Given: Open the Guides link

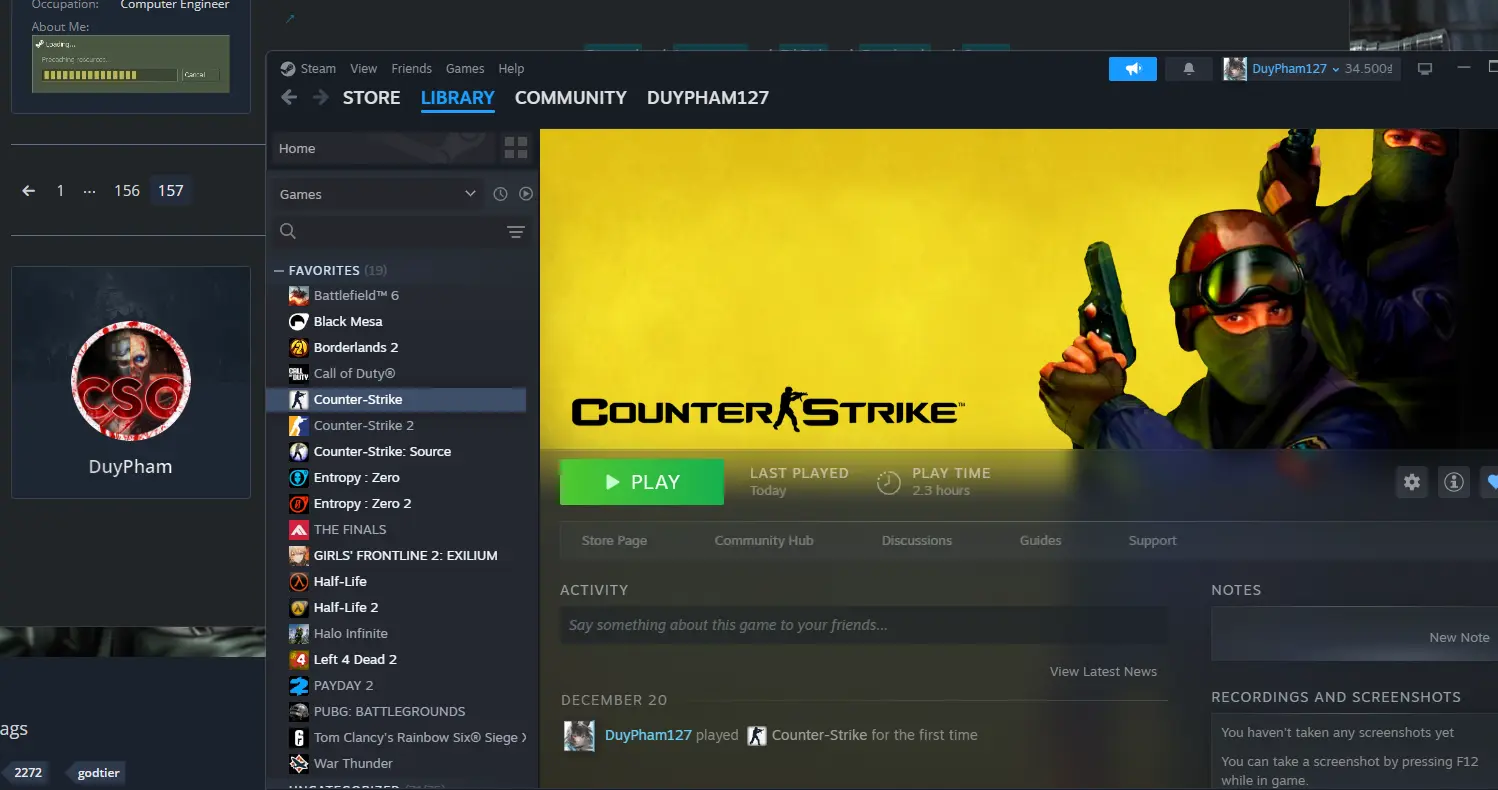Looking at the screenshot, I should point(1040,541).
